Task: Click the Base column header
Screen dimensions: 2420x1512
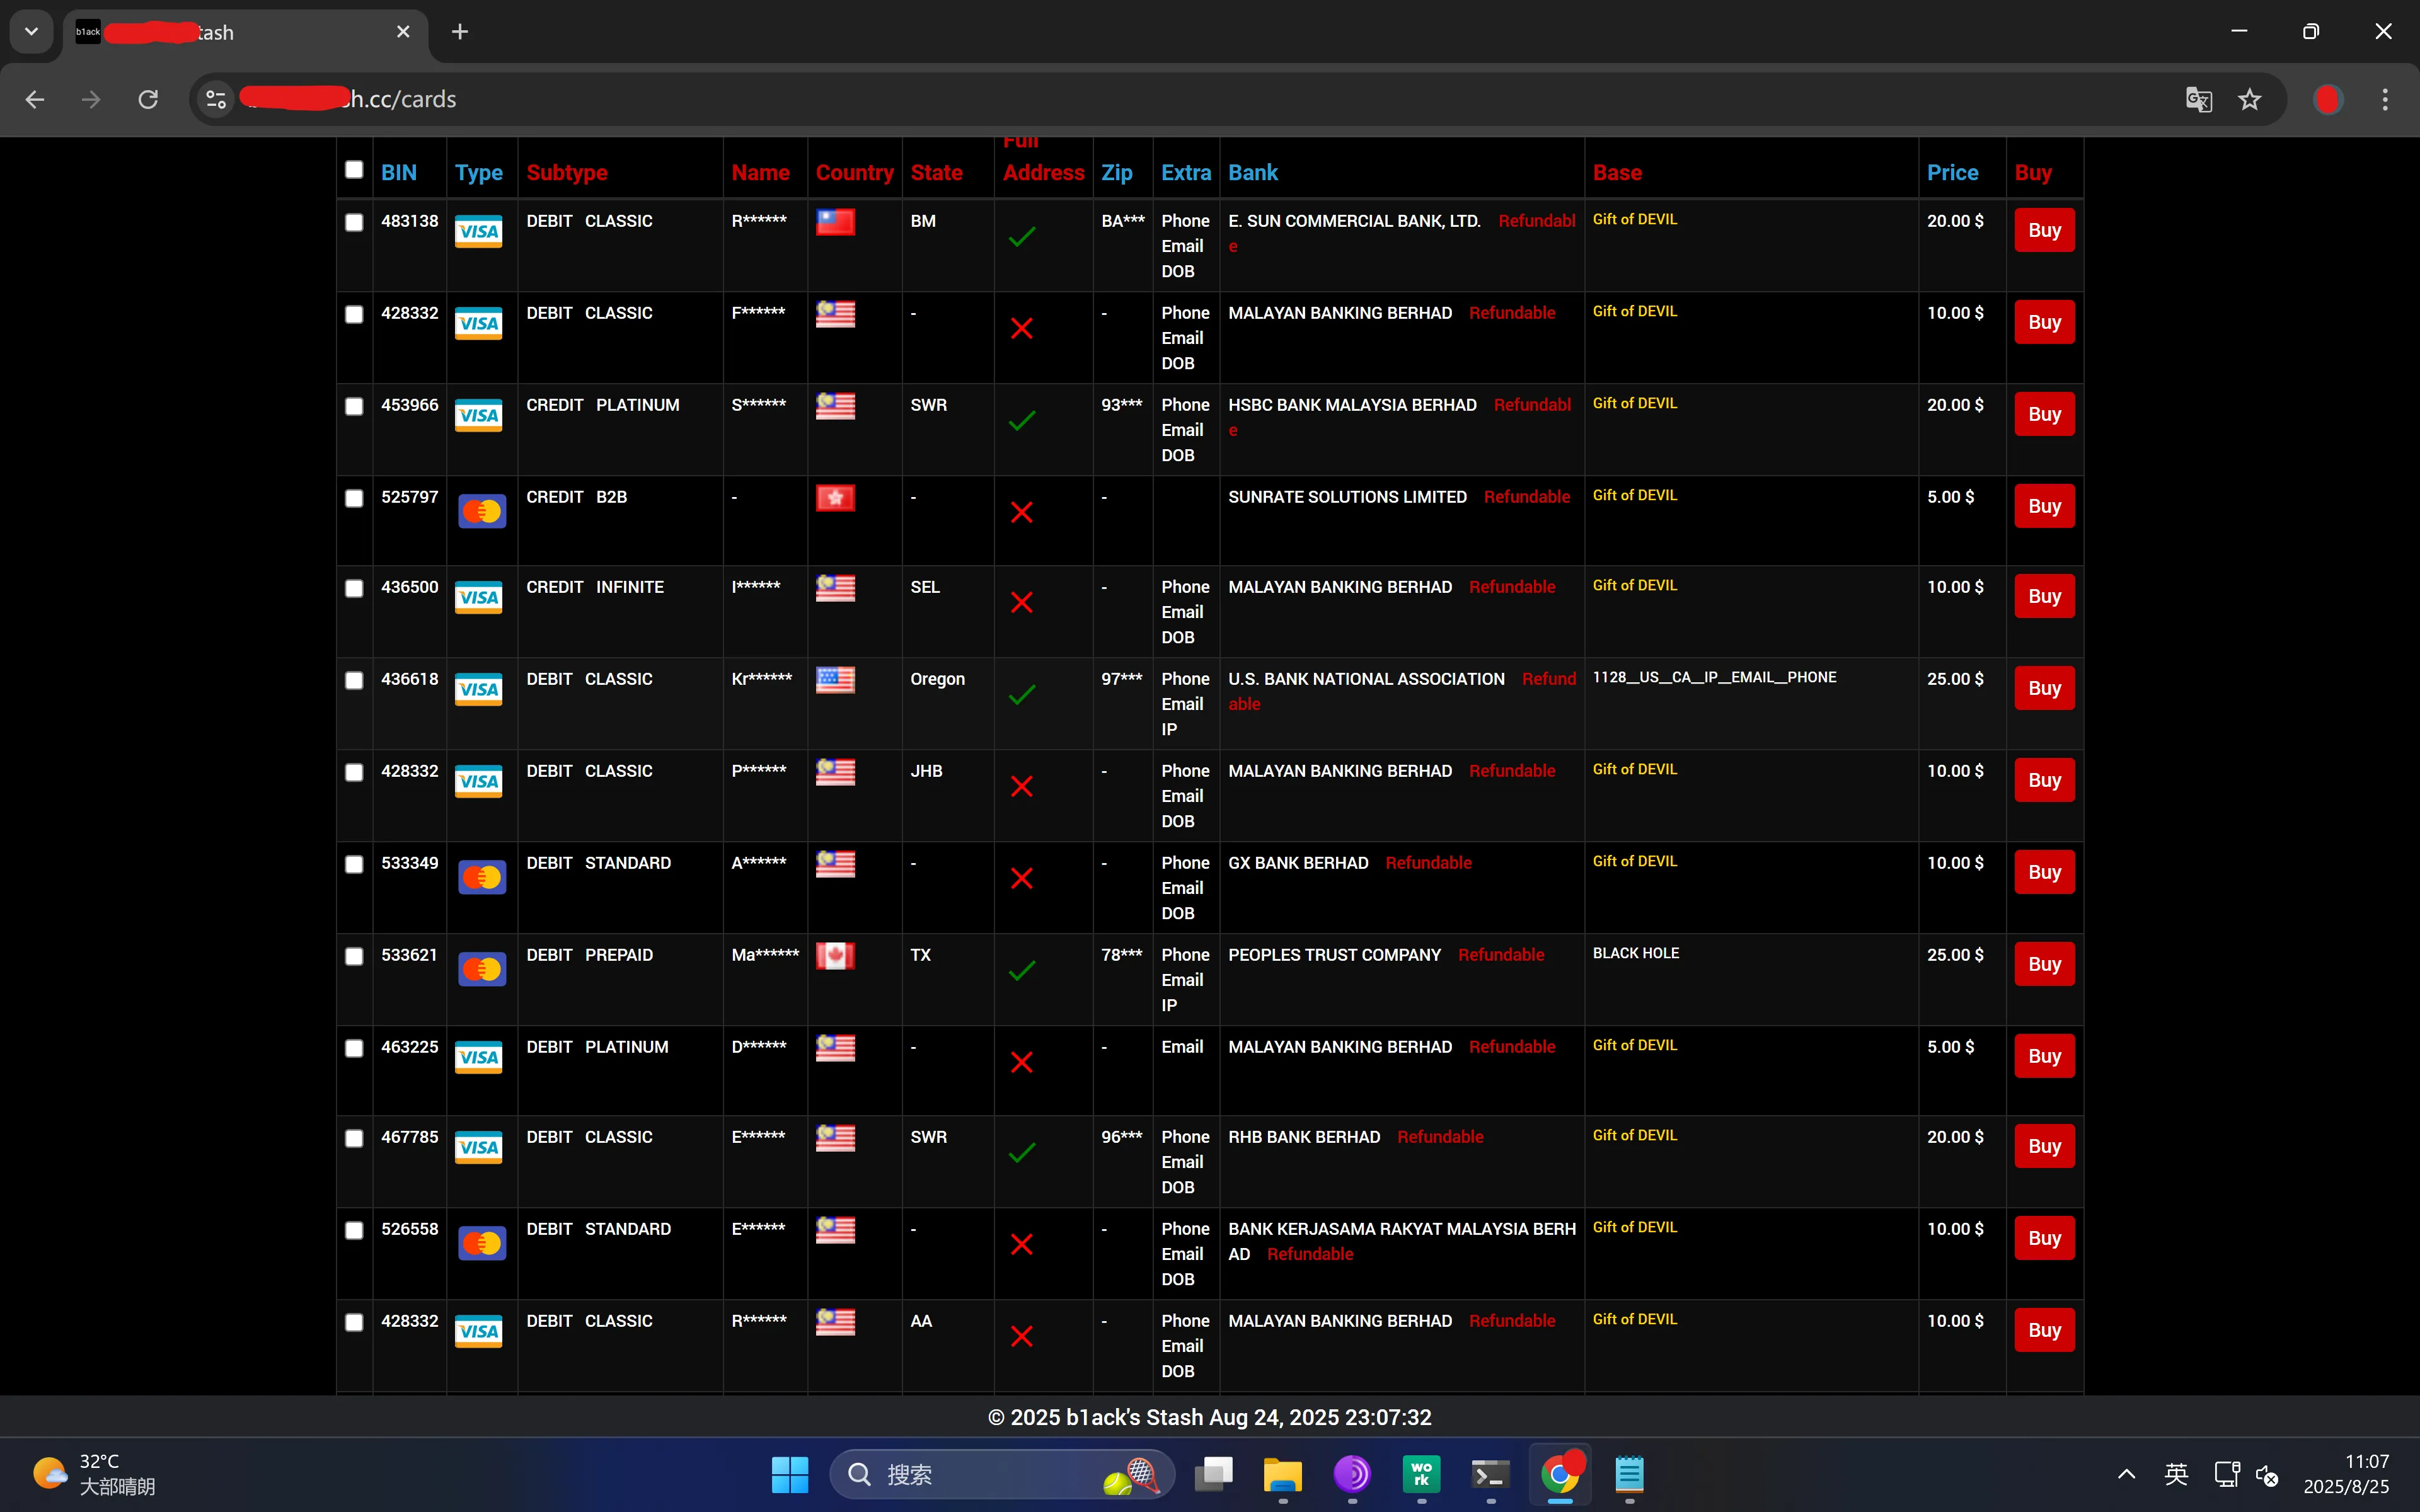Action: tap(1617, 172)
